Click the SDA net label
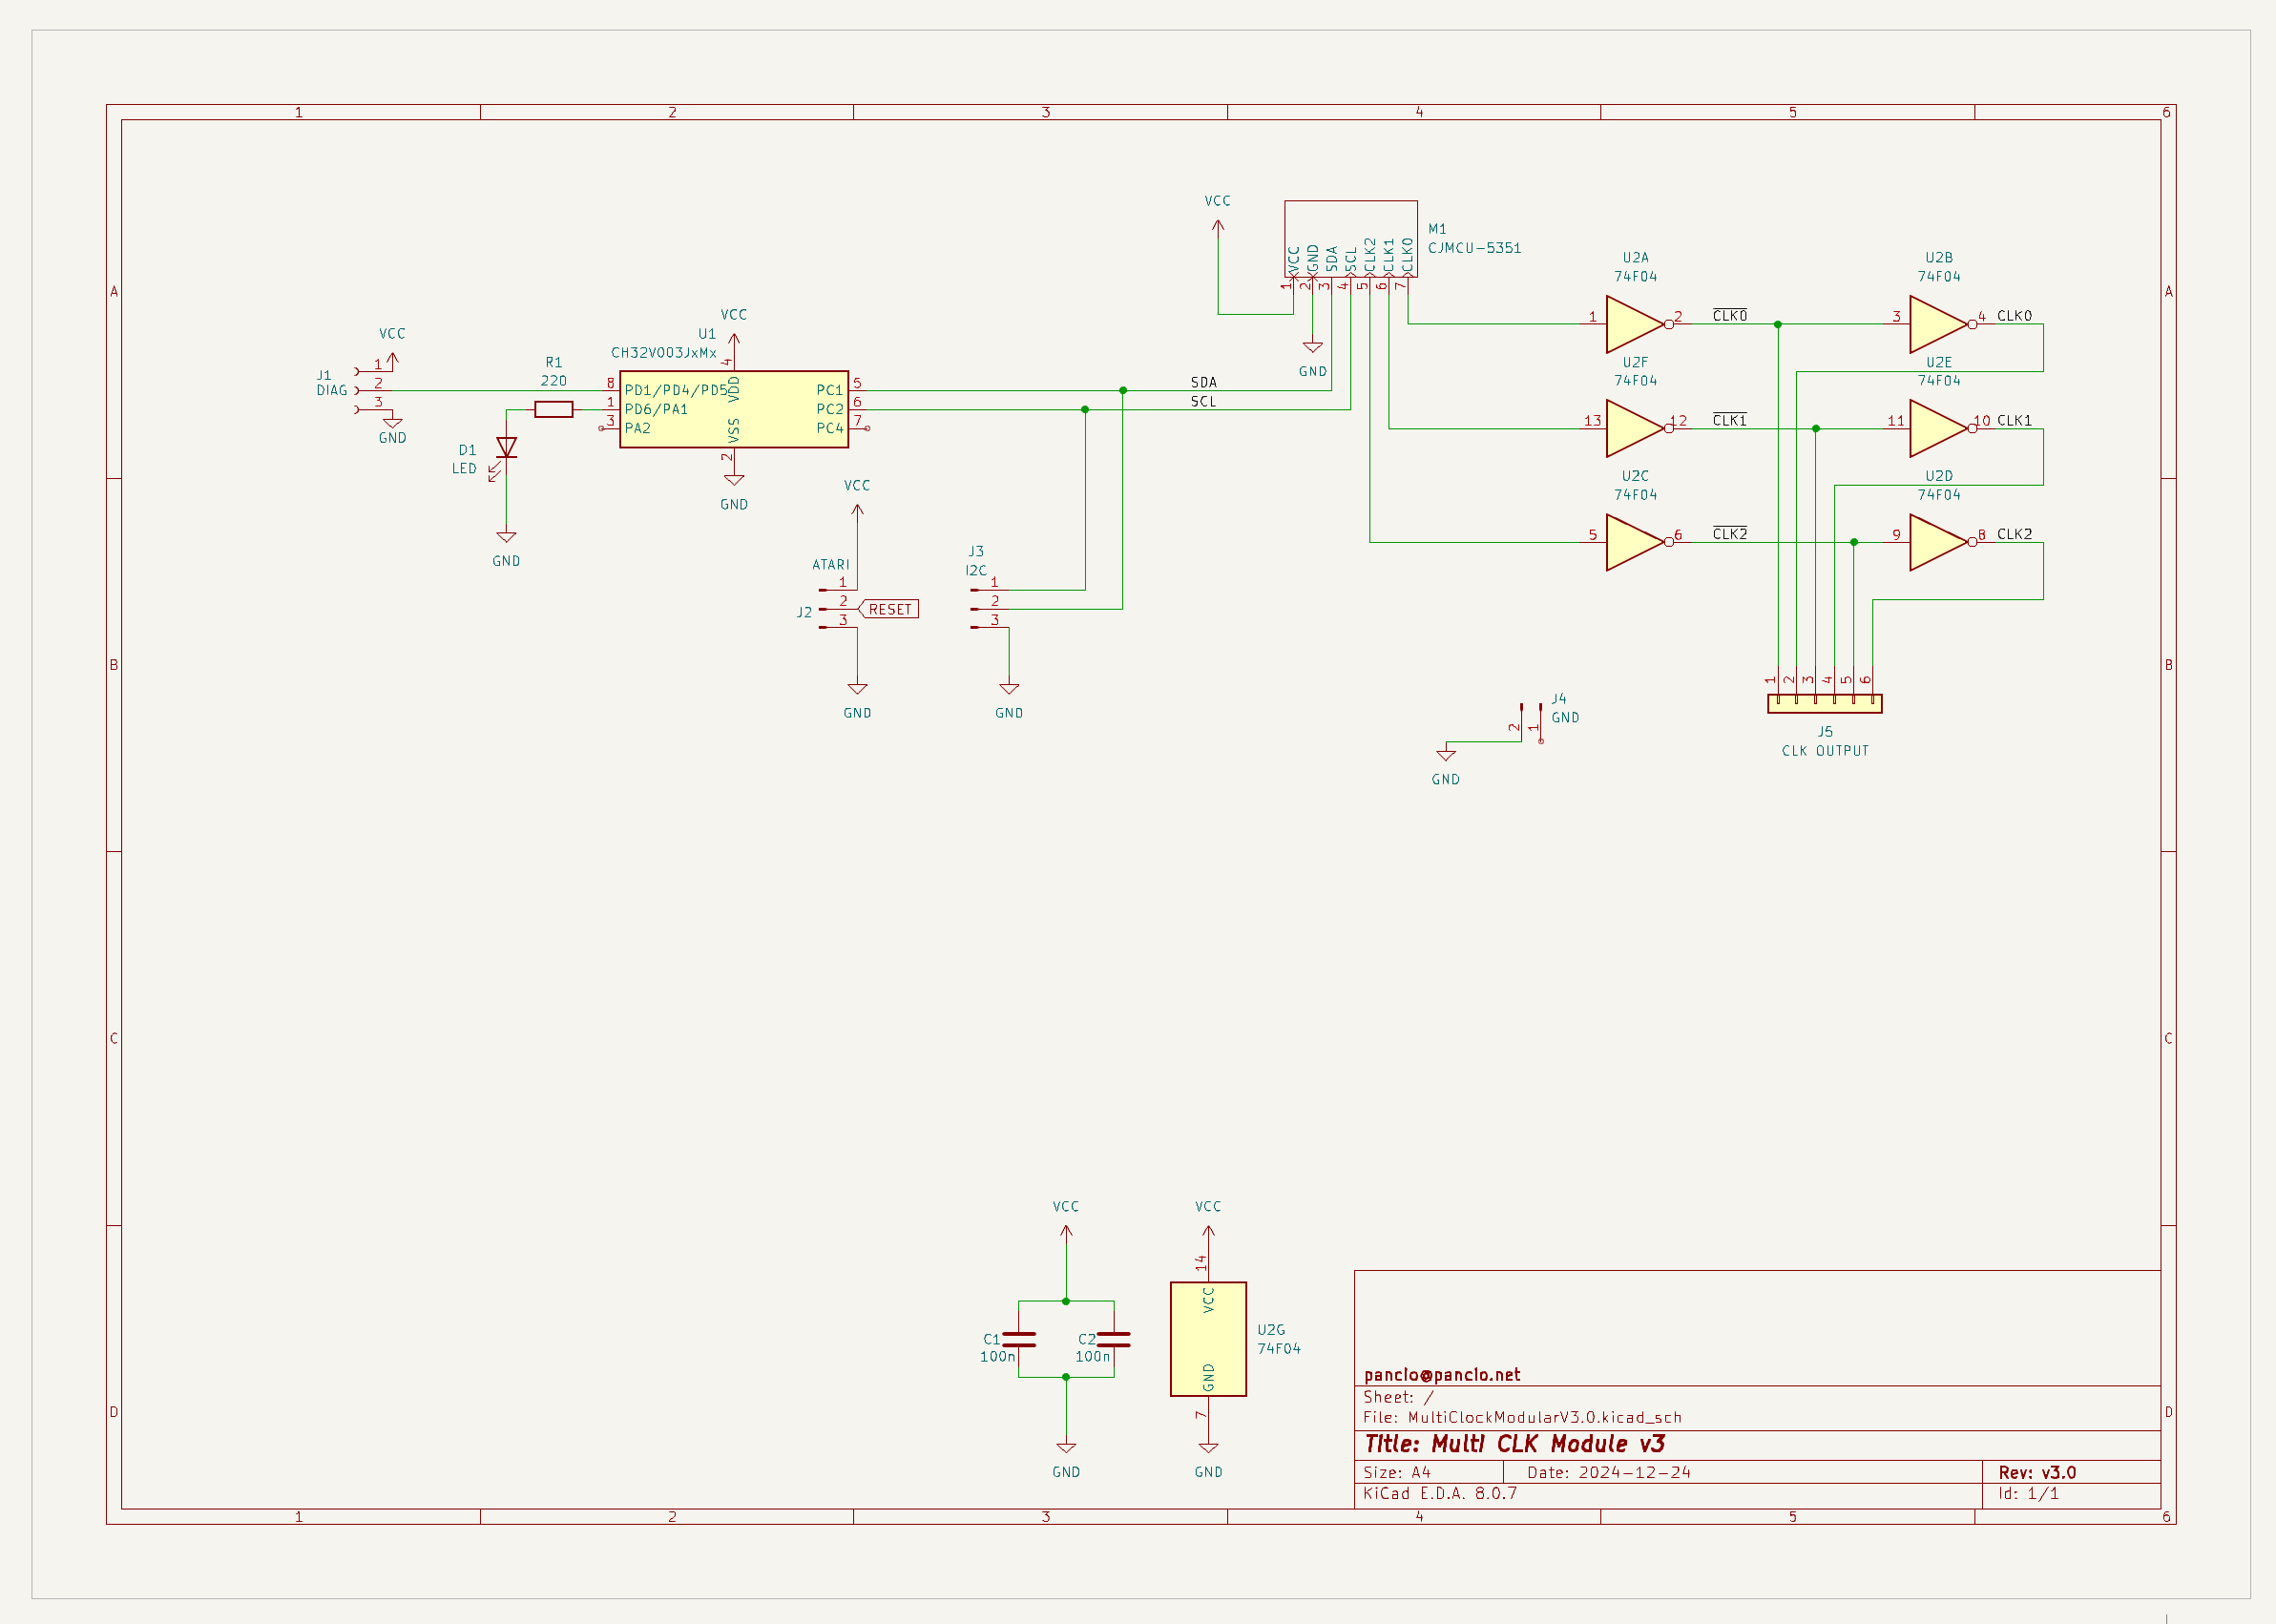The width and height of the screenshot is (2276, 1624). [1203, 382]
